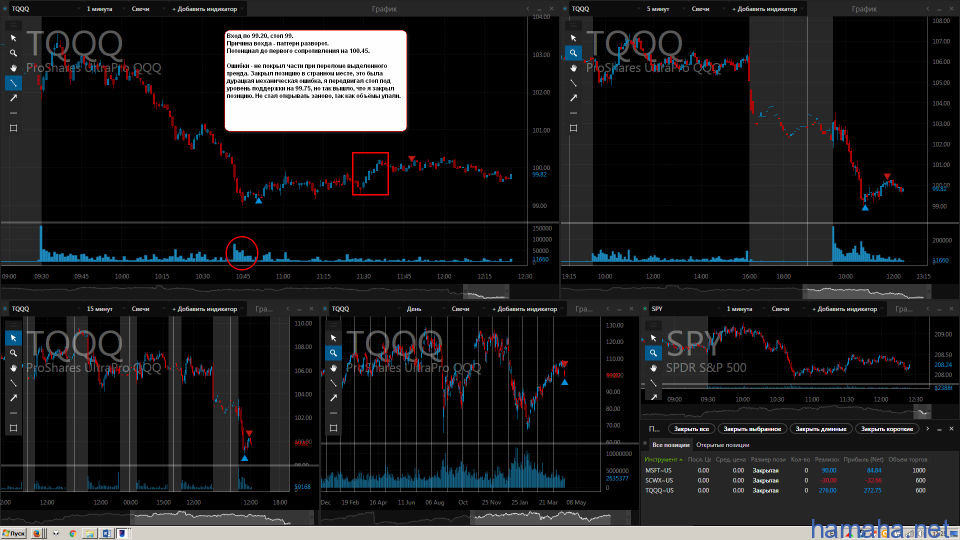Viewport: 960px width, 540px height.
Task: Click '+ Добавить индикатор' in 15-minute chart
Action: pyautogui.click(x=205, y=309)
